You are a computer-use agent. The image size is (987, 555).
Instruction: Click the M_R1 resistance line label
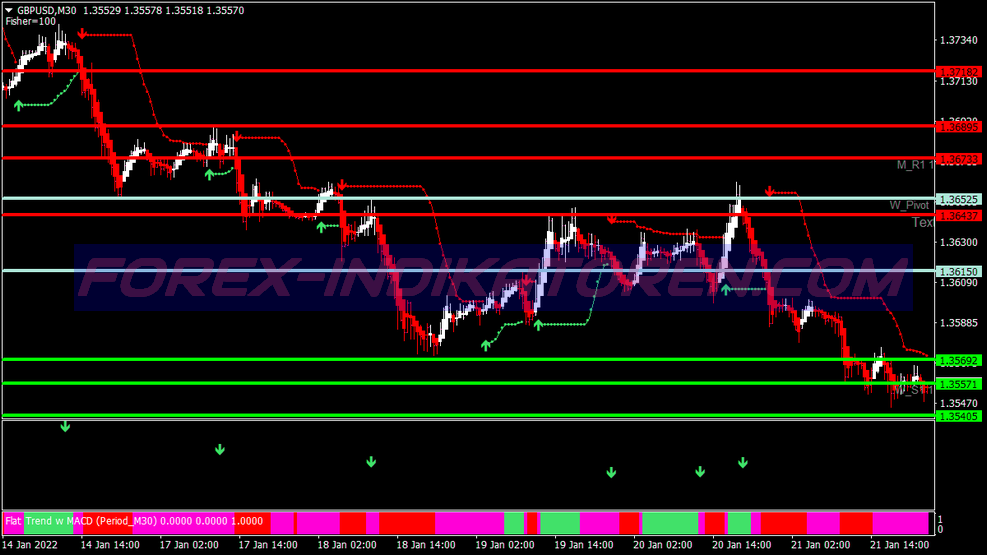913,164
